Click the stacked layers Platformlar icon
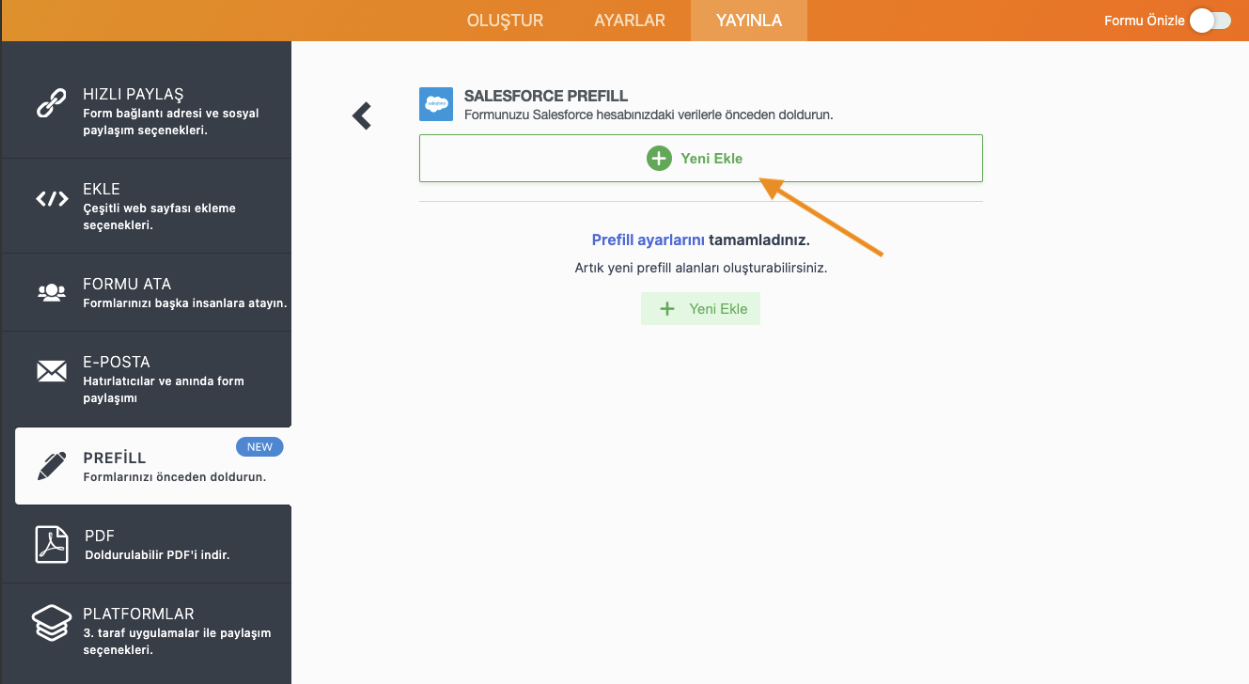 (52, 623)
